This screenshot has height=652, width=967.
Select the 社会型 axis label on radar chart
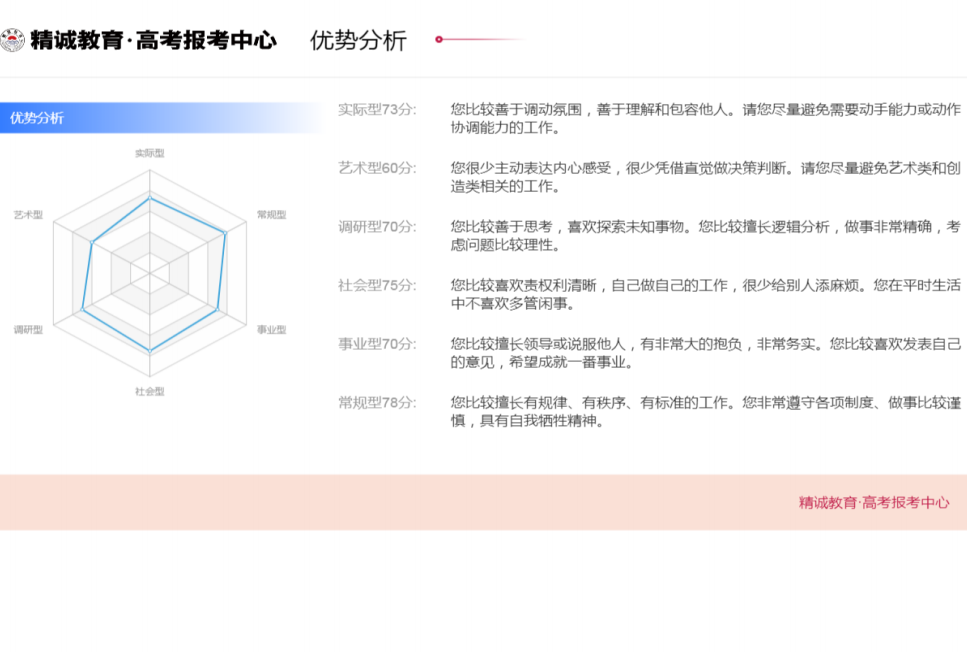click(x=149, y=391)
